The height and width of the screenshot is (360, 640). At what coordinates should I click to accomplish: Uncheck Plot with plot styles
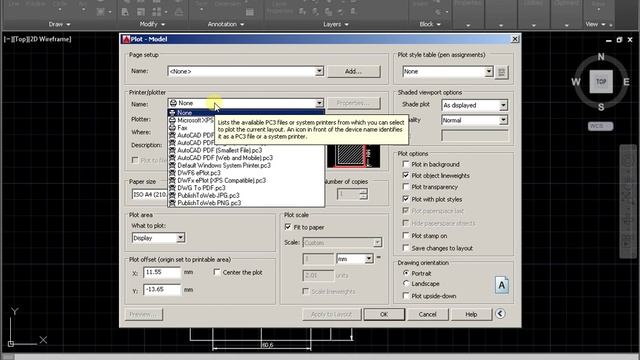tap(406, 199)
